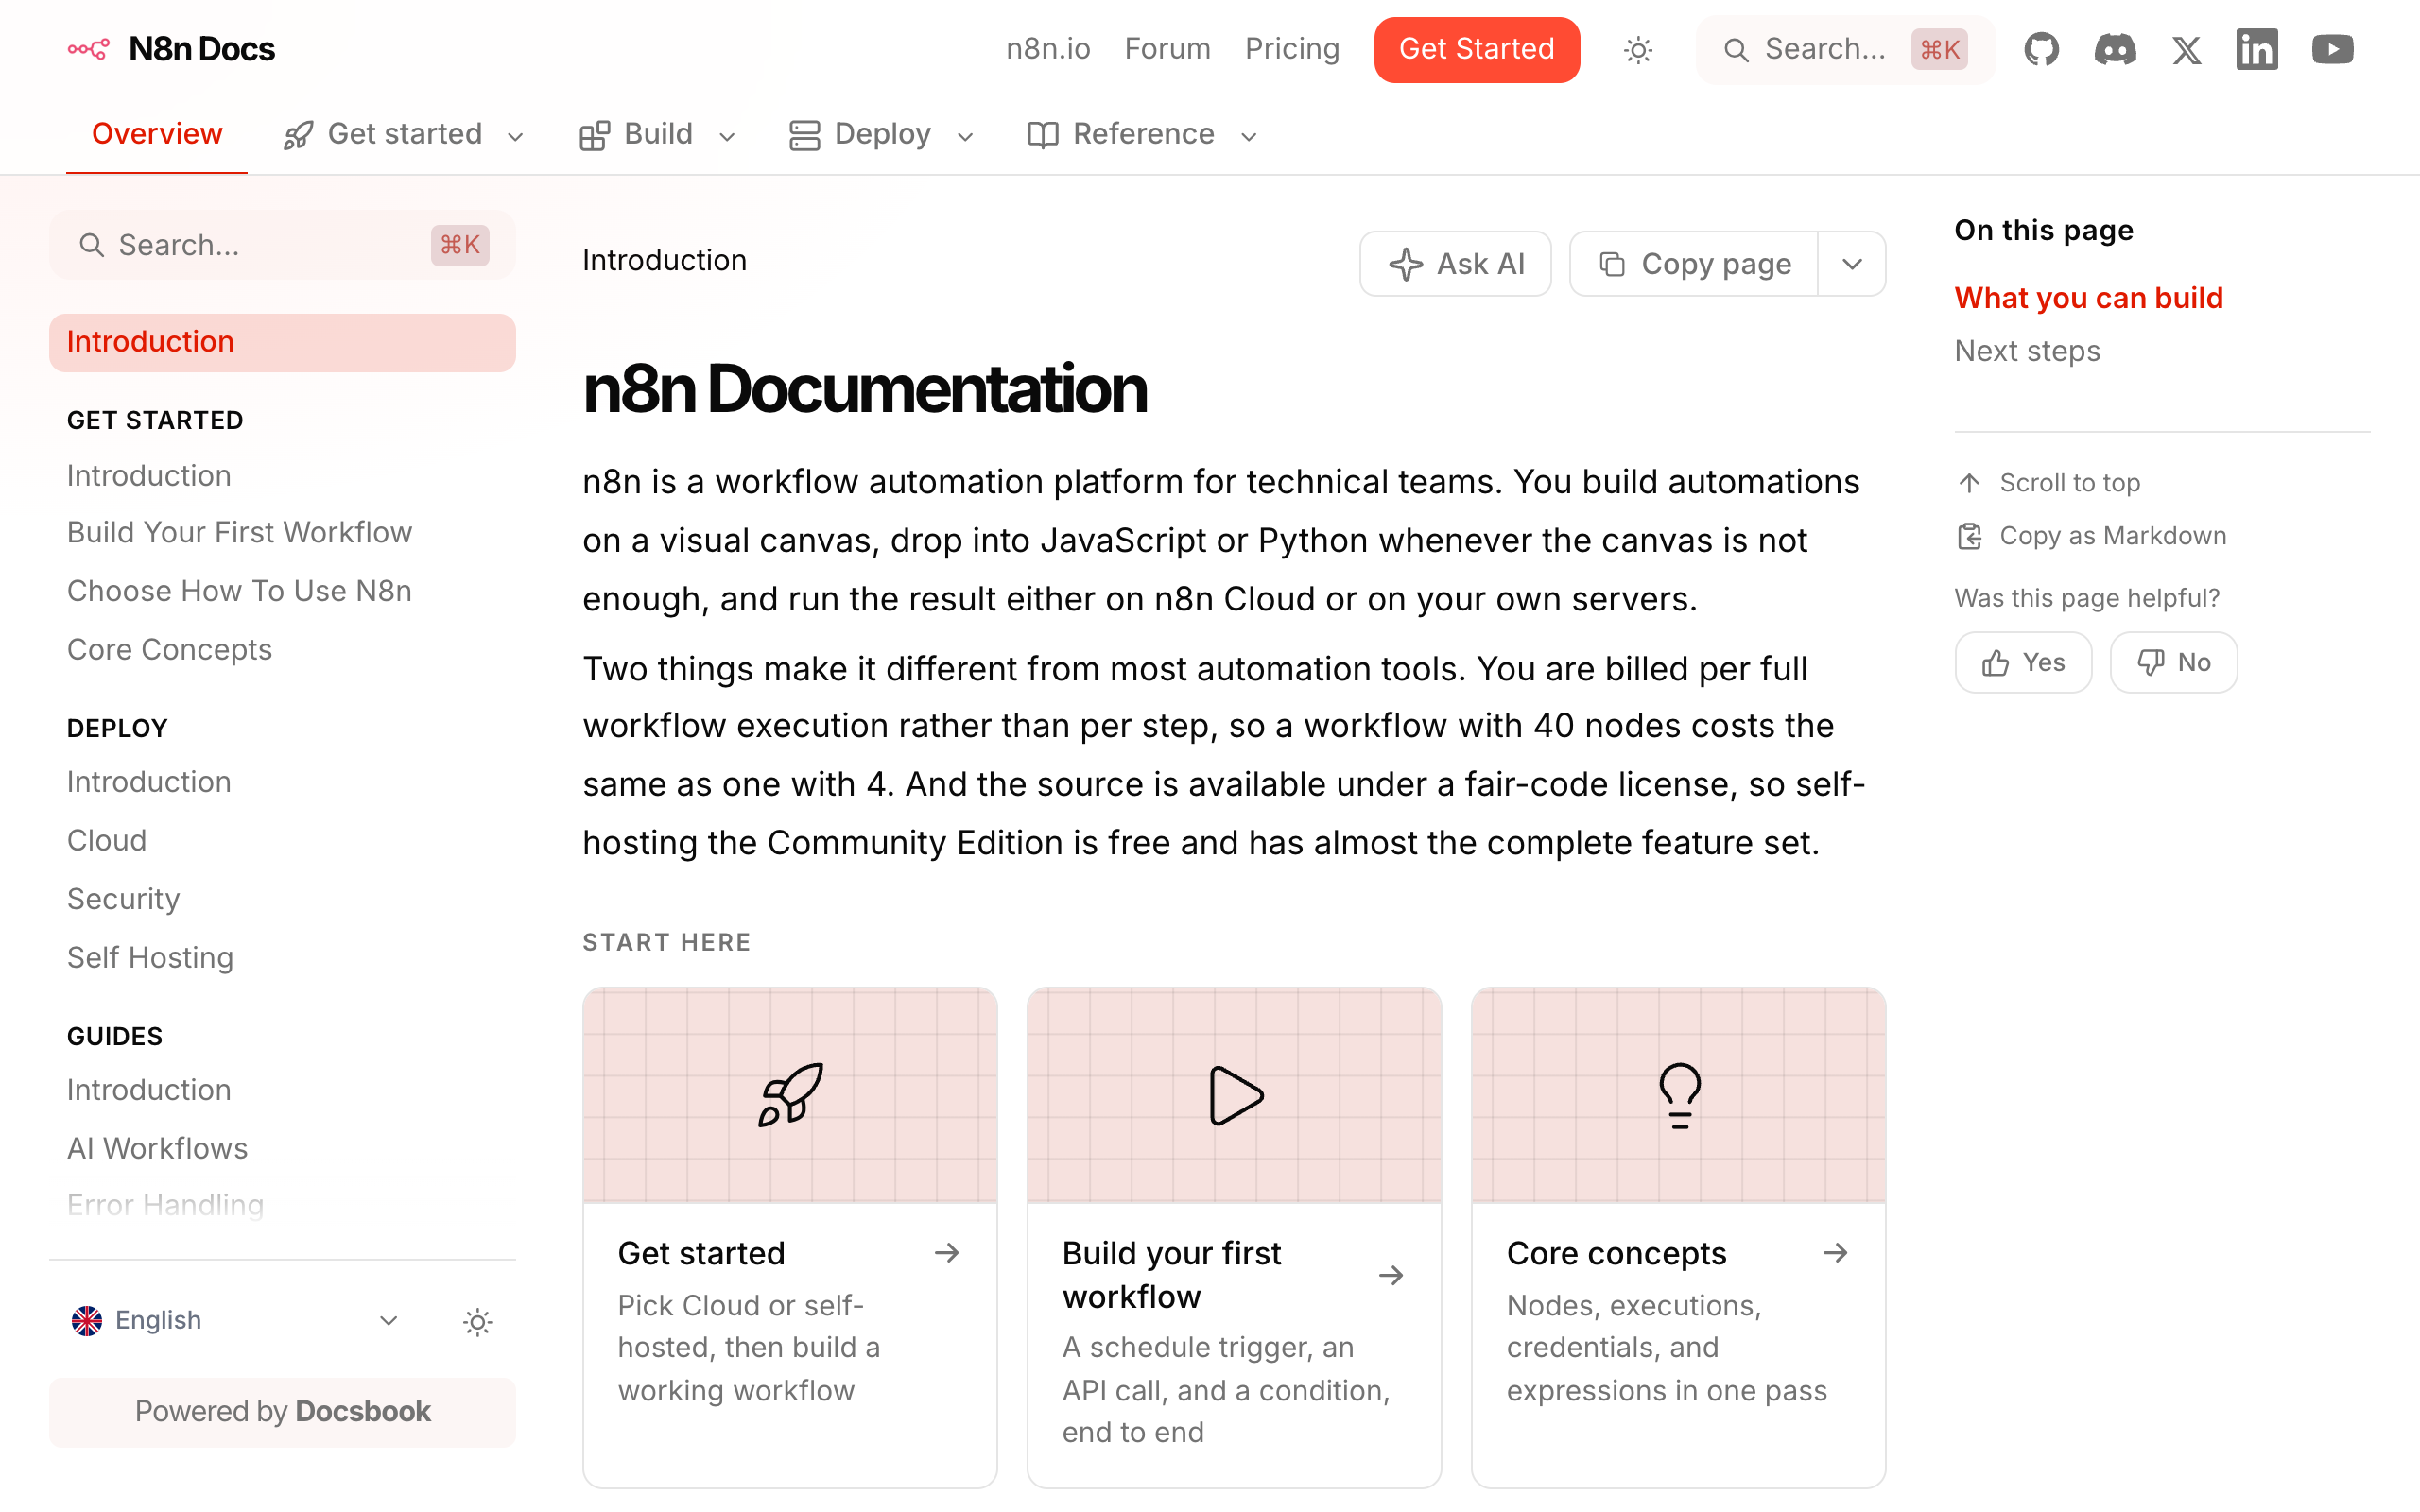
Task: Click the Copy as Markdown clipboard icon
Action: (x=1969, y=536)
